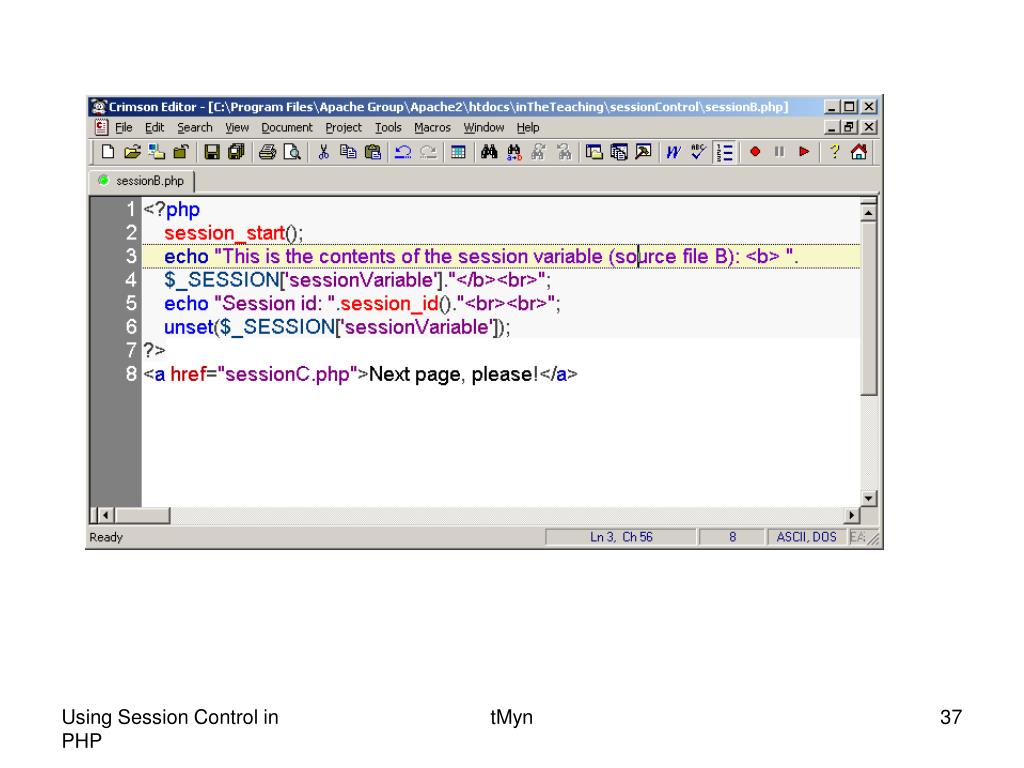
Task: Open the Tools menu
Action: (x=388, y=128)
